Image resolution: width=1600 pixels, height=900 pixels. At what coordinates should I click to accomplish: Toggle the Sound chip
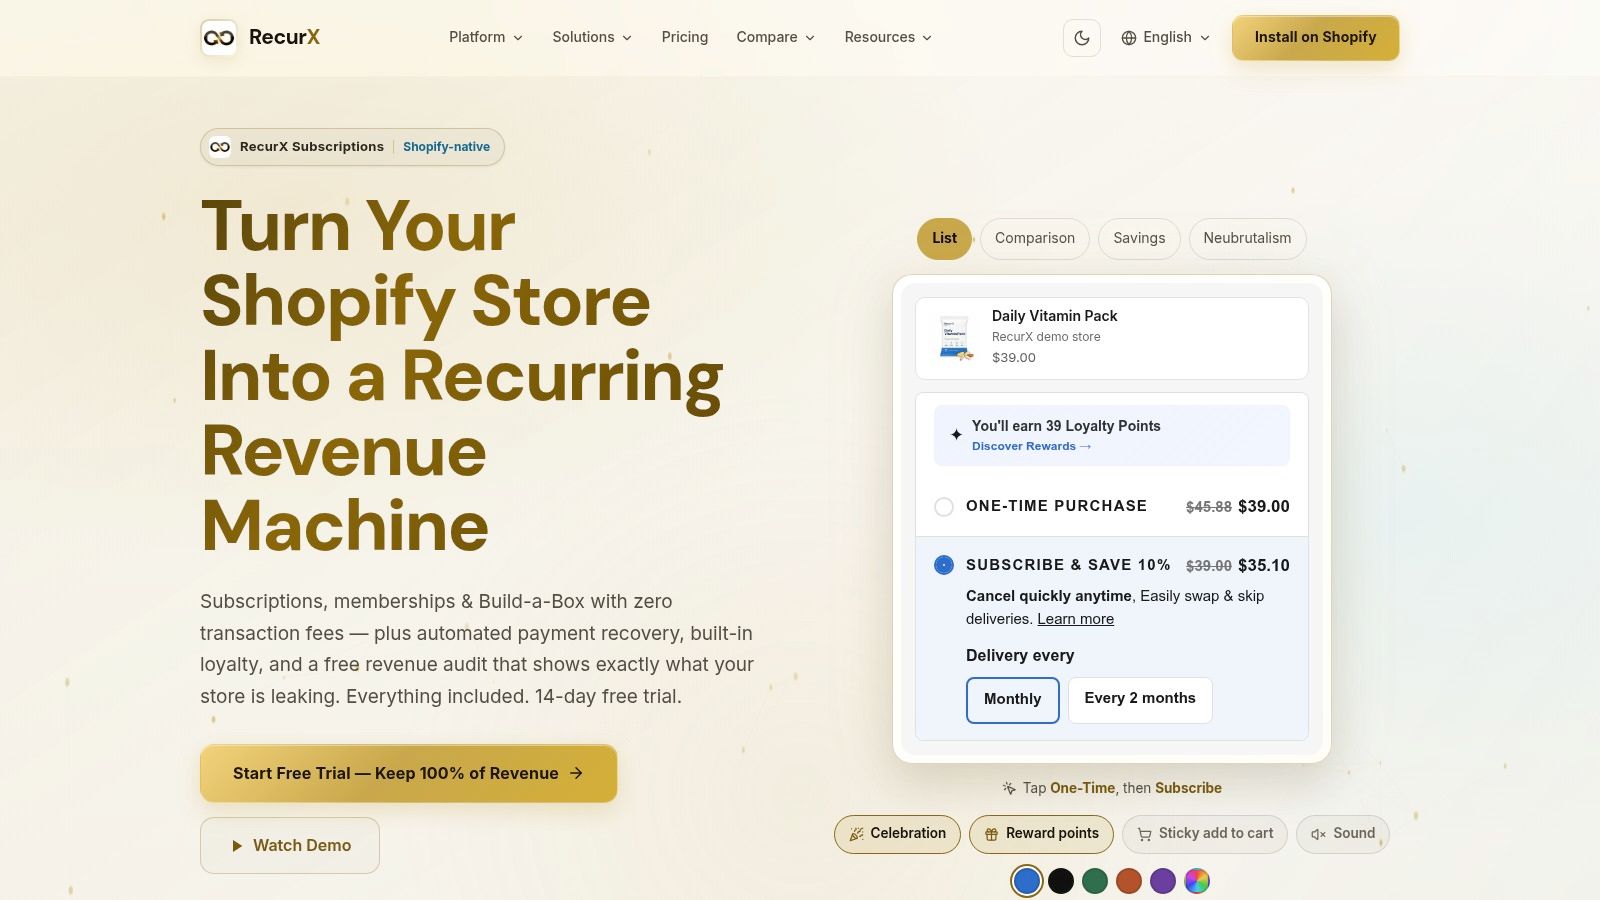[x=1343, y=834]
